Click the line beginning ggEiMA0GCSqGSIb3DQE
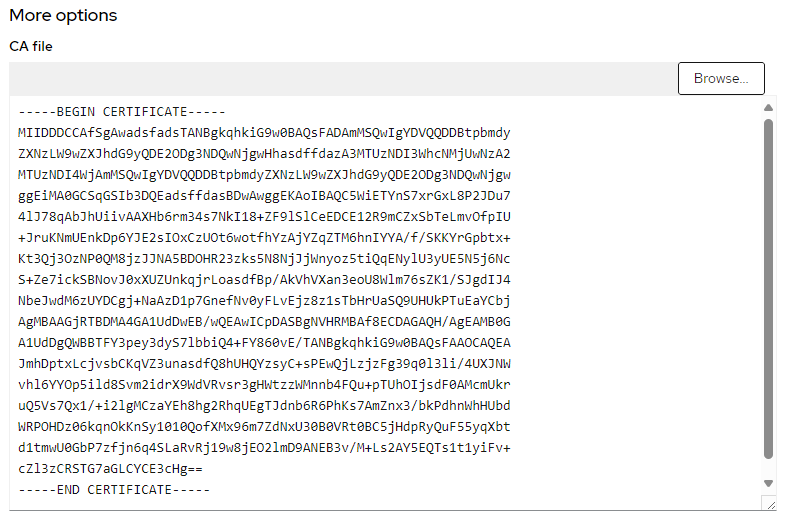 (x=264, y=196)
